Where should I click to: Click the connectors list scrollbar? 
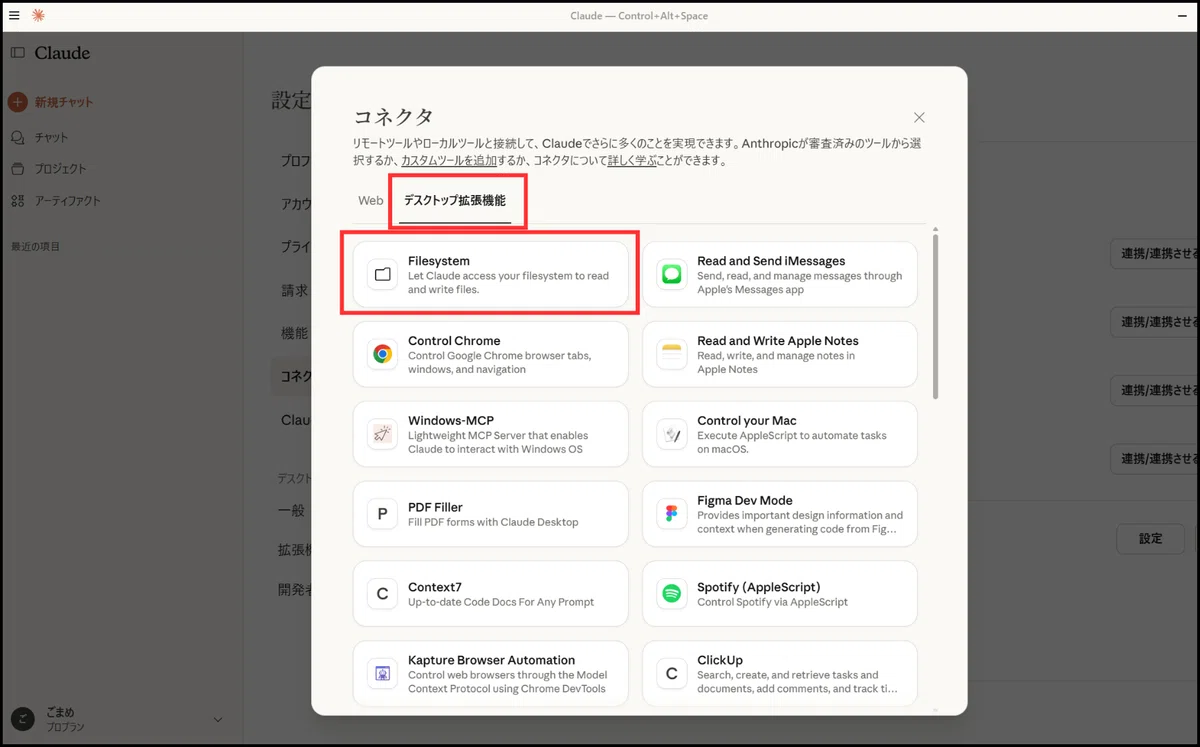point(935,316)
